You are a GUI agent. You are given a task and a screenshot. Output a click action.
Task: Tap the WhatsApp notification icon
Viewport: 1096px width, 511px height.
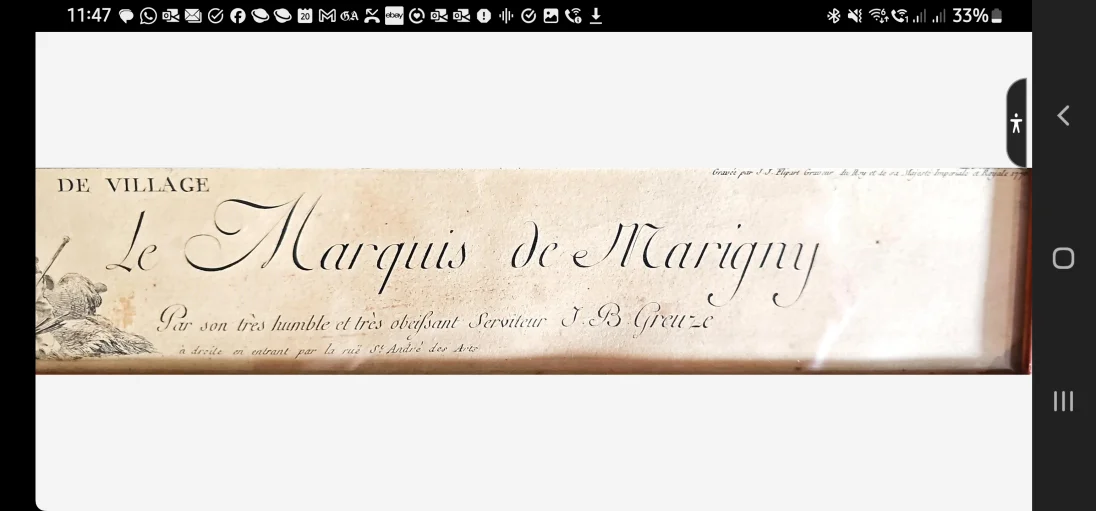tap(148, 16)
